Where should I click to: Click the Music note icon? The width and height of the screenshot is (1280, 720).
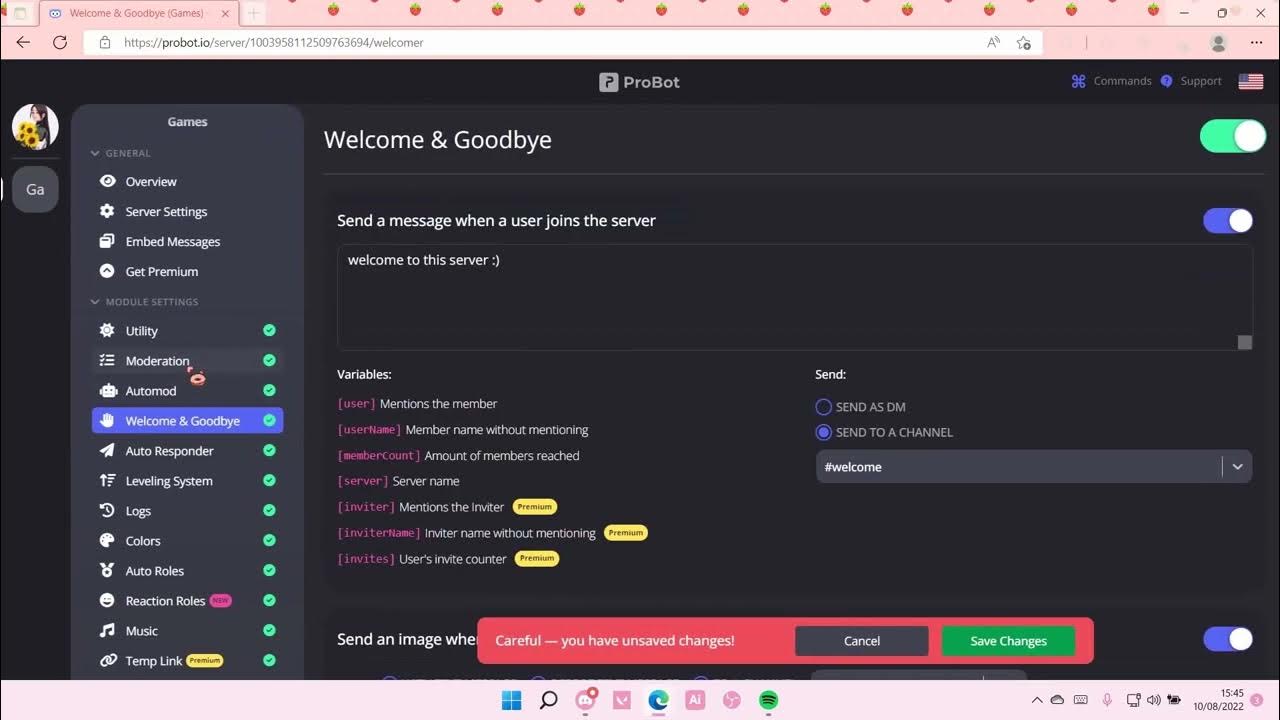click(107, 631)
